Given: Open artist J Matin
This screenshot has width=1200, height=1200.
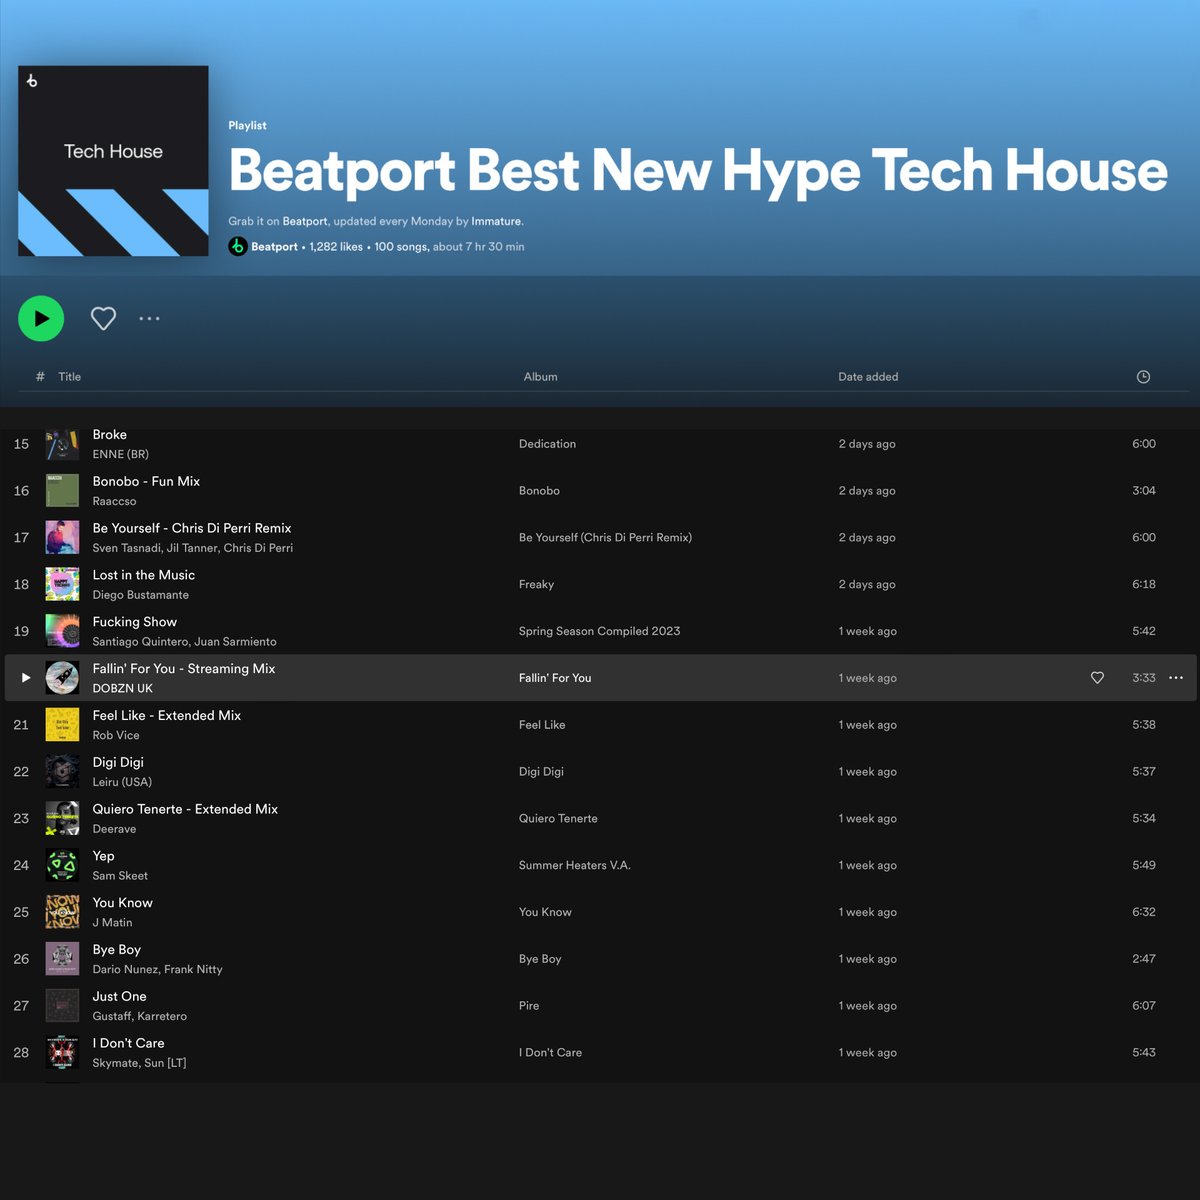Looking at the screenshot, I should point(112,922).
